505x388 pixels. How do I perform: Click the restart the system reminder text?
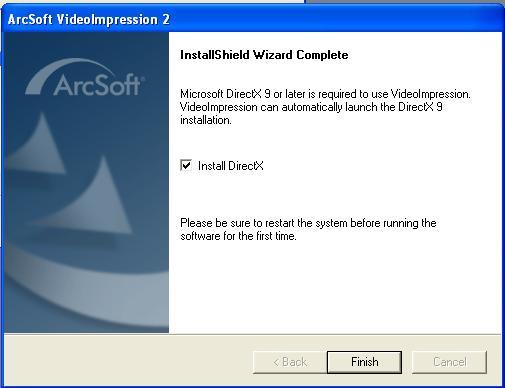(x=308, y=229)
